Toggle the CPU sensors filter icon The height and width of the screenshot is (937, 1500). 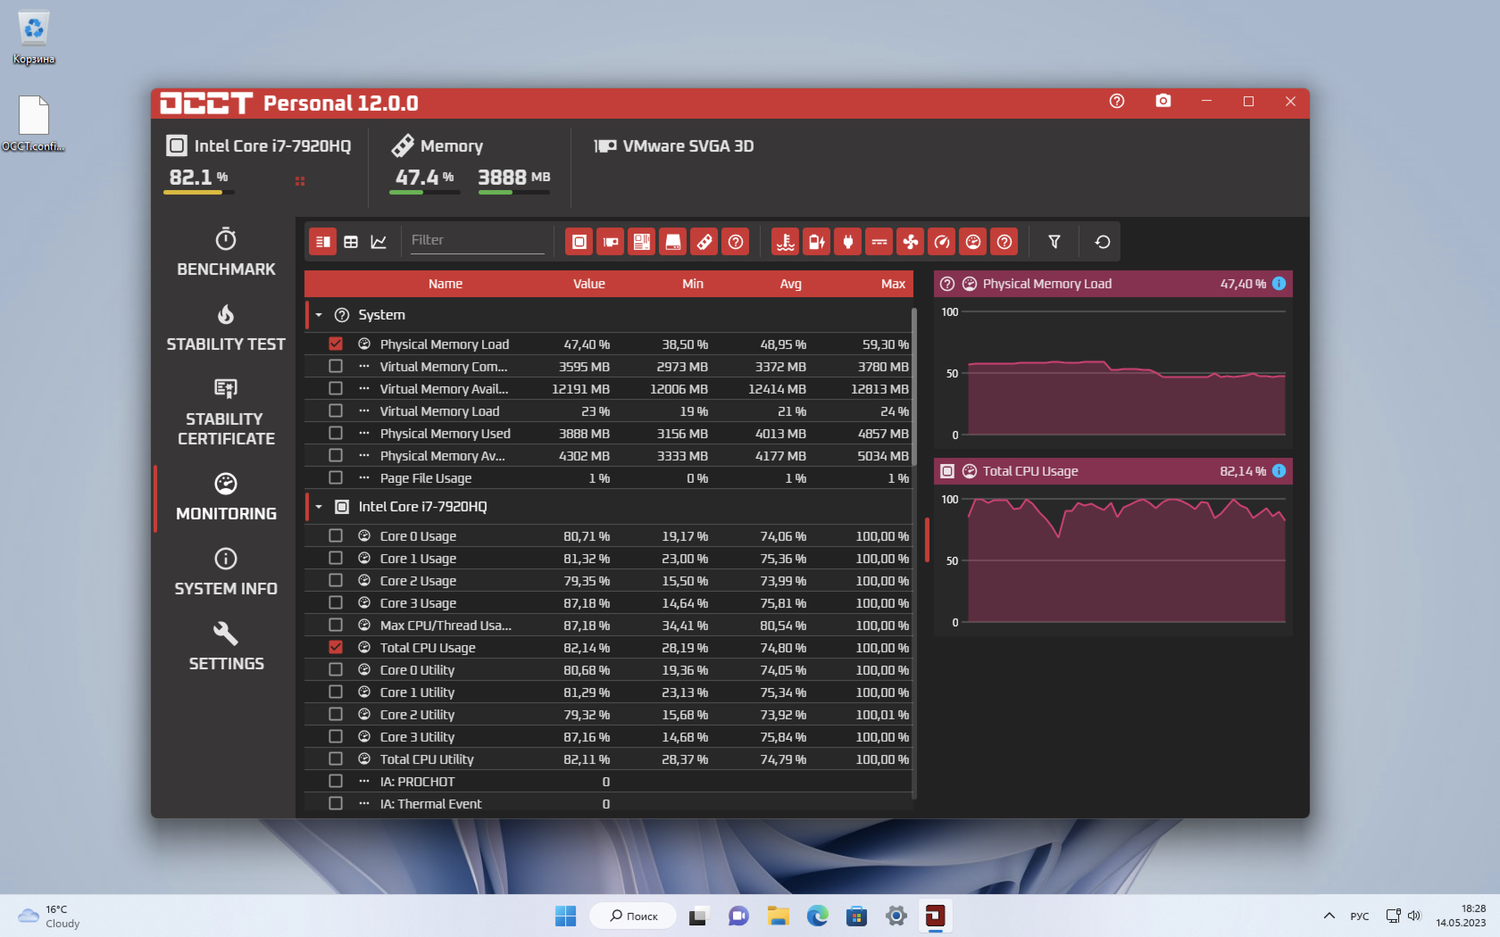point(579,241)
